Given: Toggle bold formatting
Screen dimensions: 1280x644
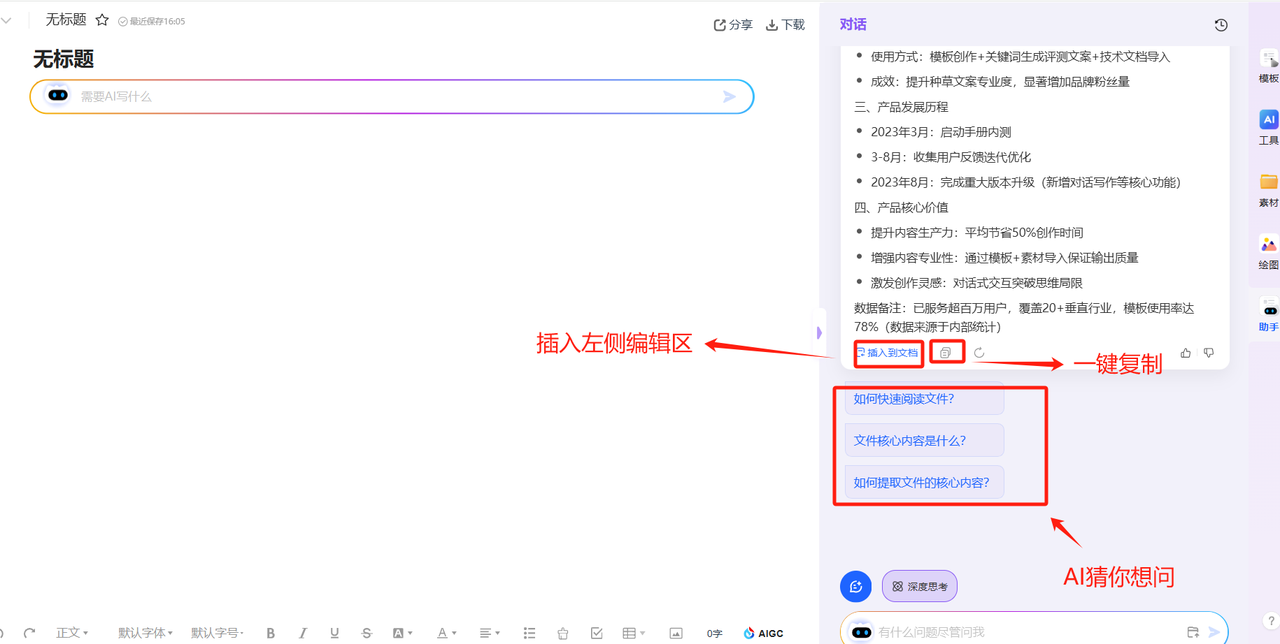Looking at the screenshot, I should [271, 633].
